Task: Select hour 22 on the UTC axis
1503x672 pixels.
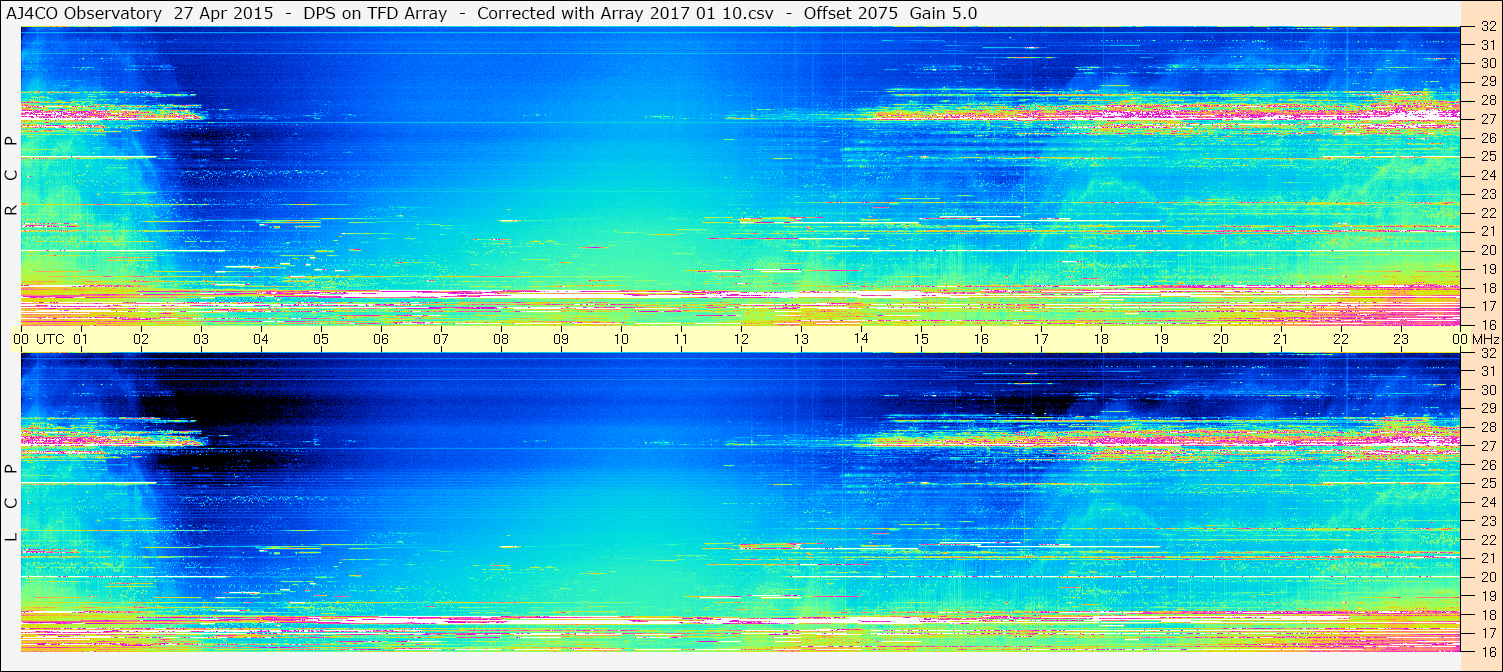Action: pyautogui.click(x=1341, y=339)
